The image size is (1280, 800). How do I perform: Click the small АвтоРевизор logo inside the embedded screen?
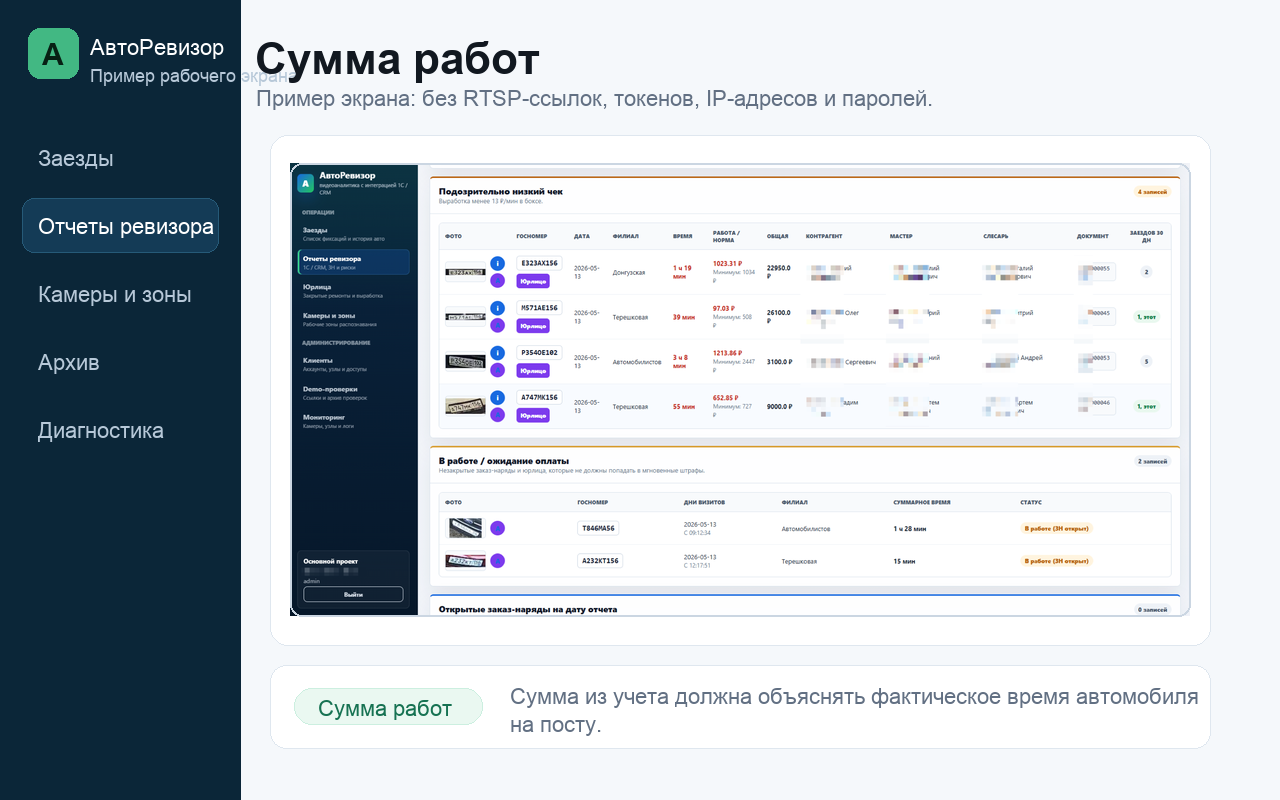(x=306, y=184)
